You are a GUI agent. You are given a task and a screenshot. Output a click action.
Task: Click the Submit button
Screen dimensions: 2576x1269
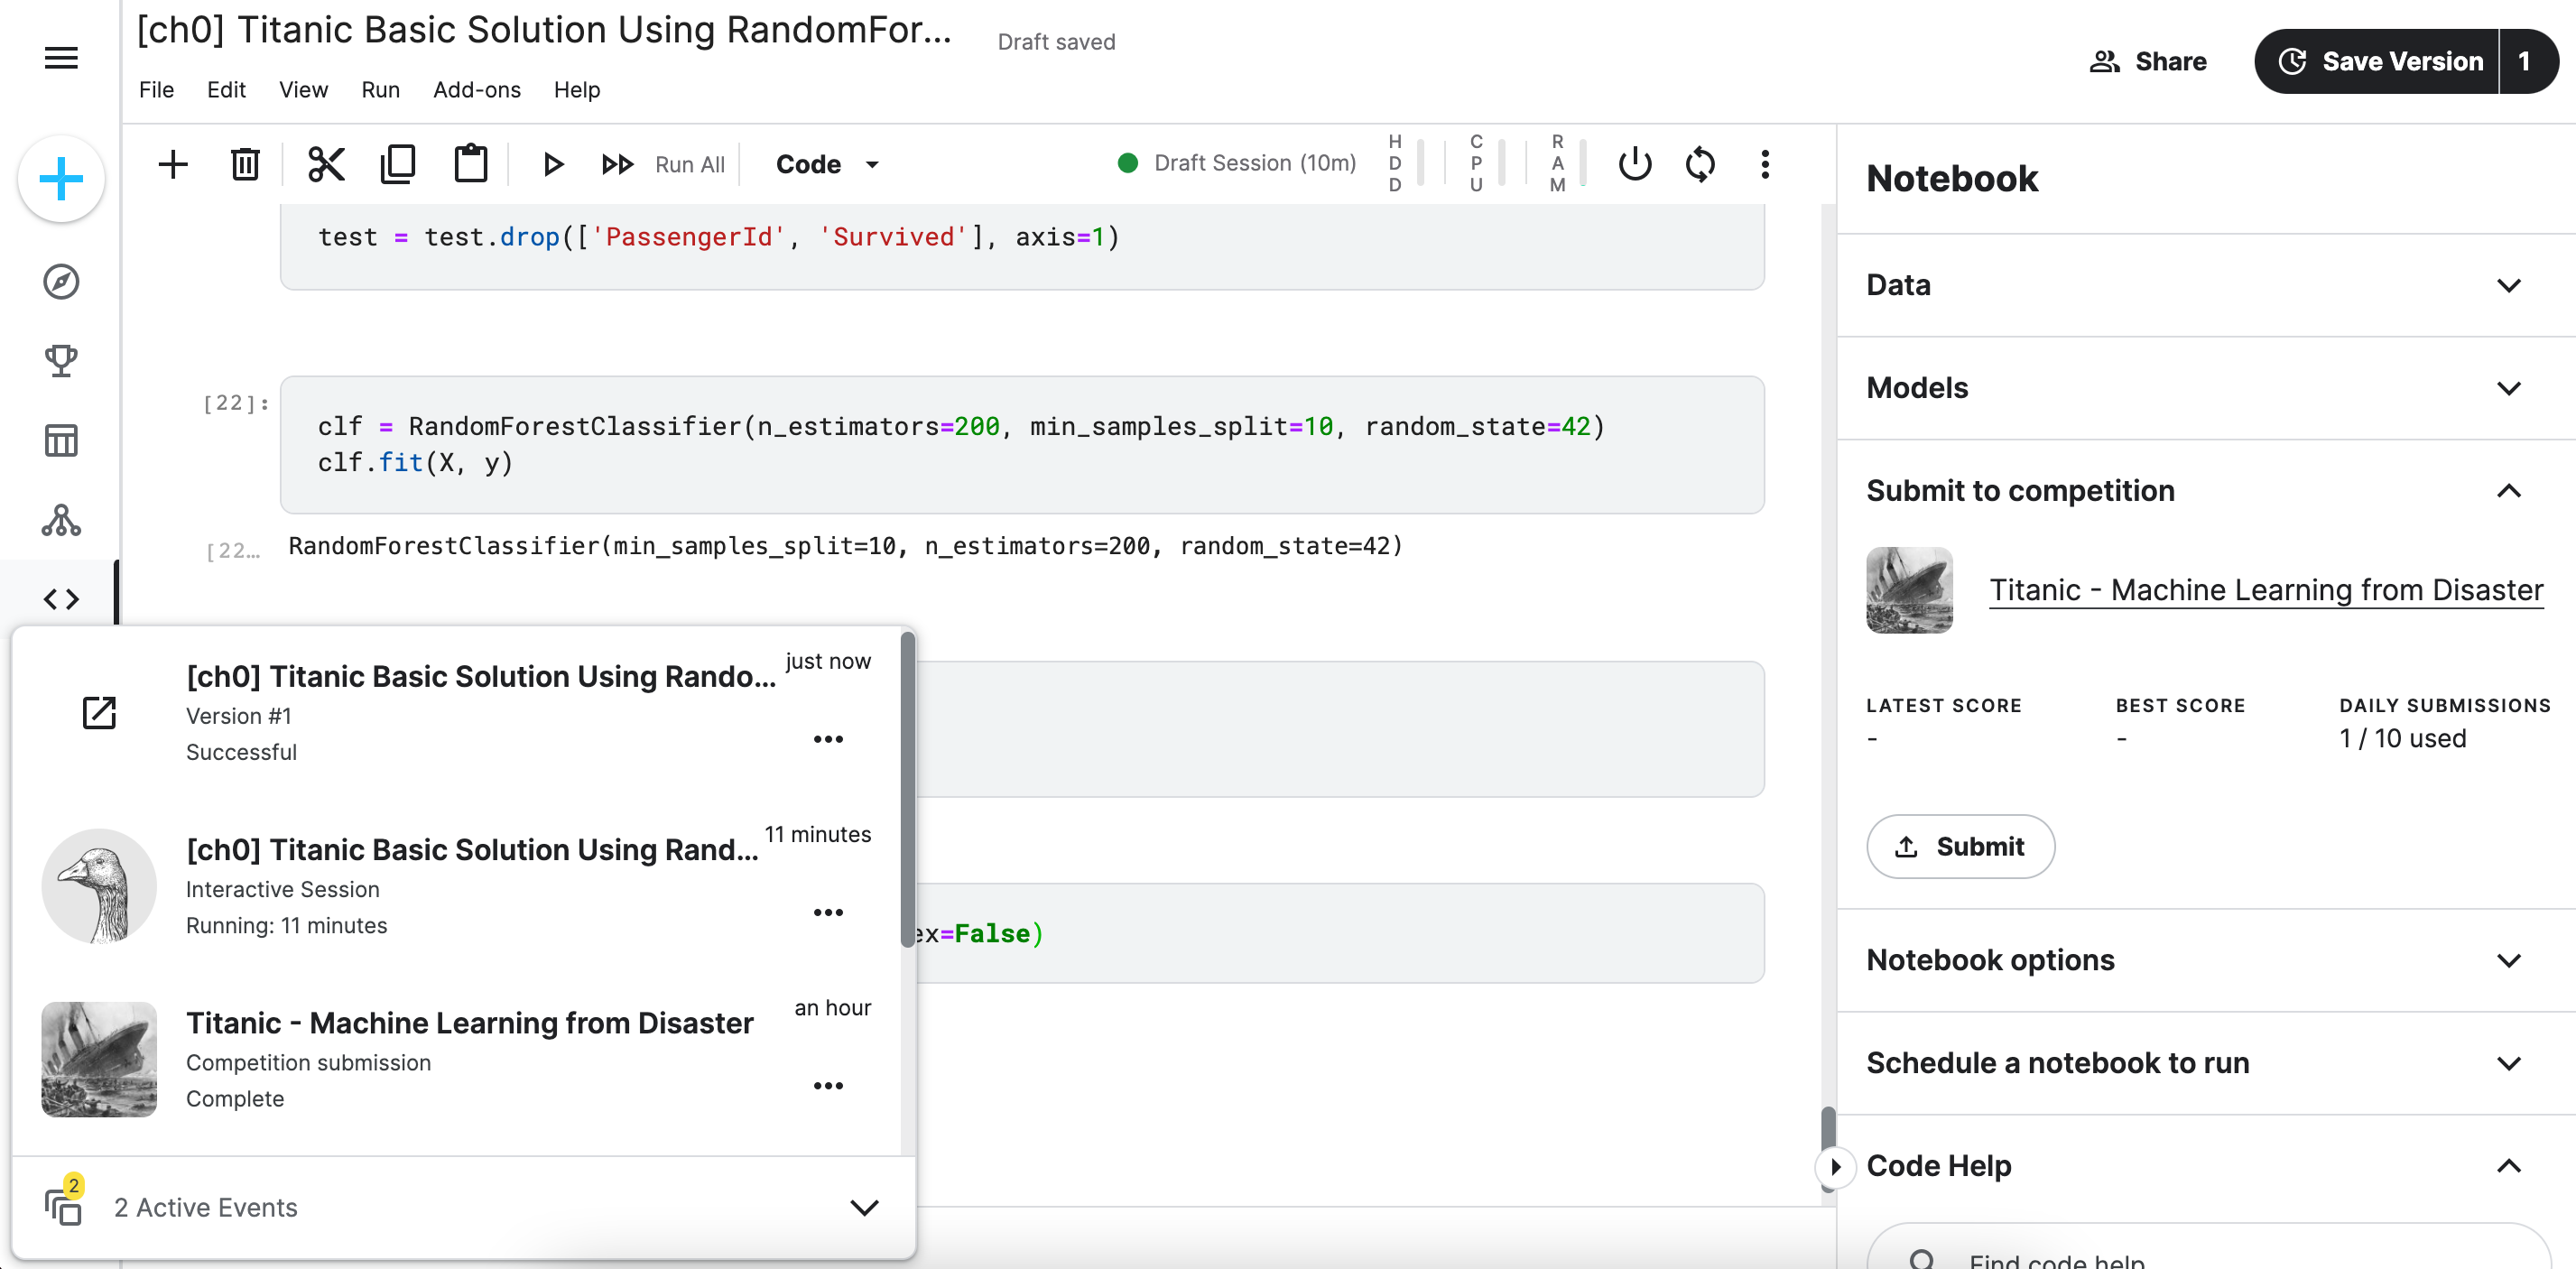(x=1960, y=846)
